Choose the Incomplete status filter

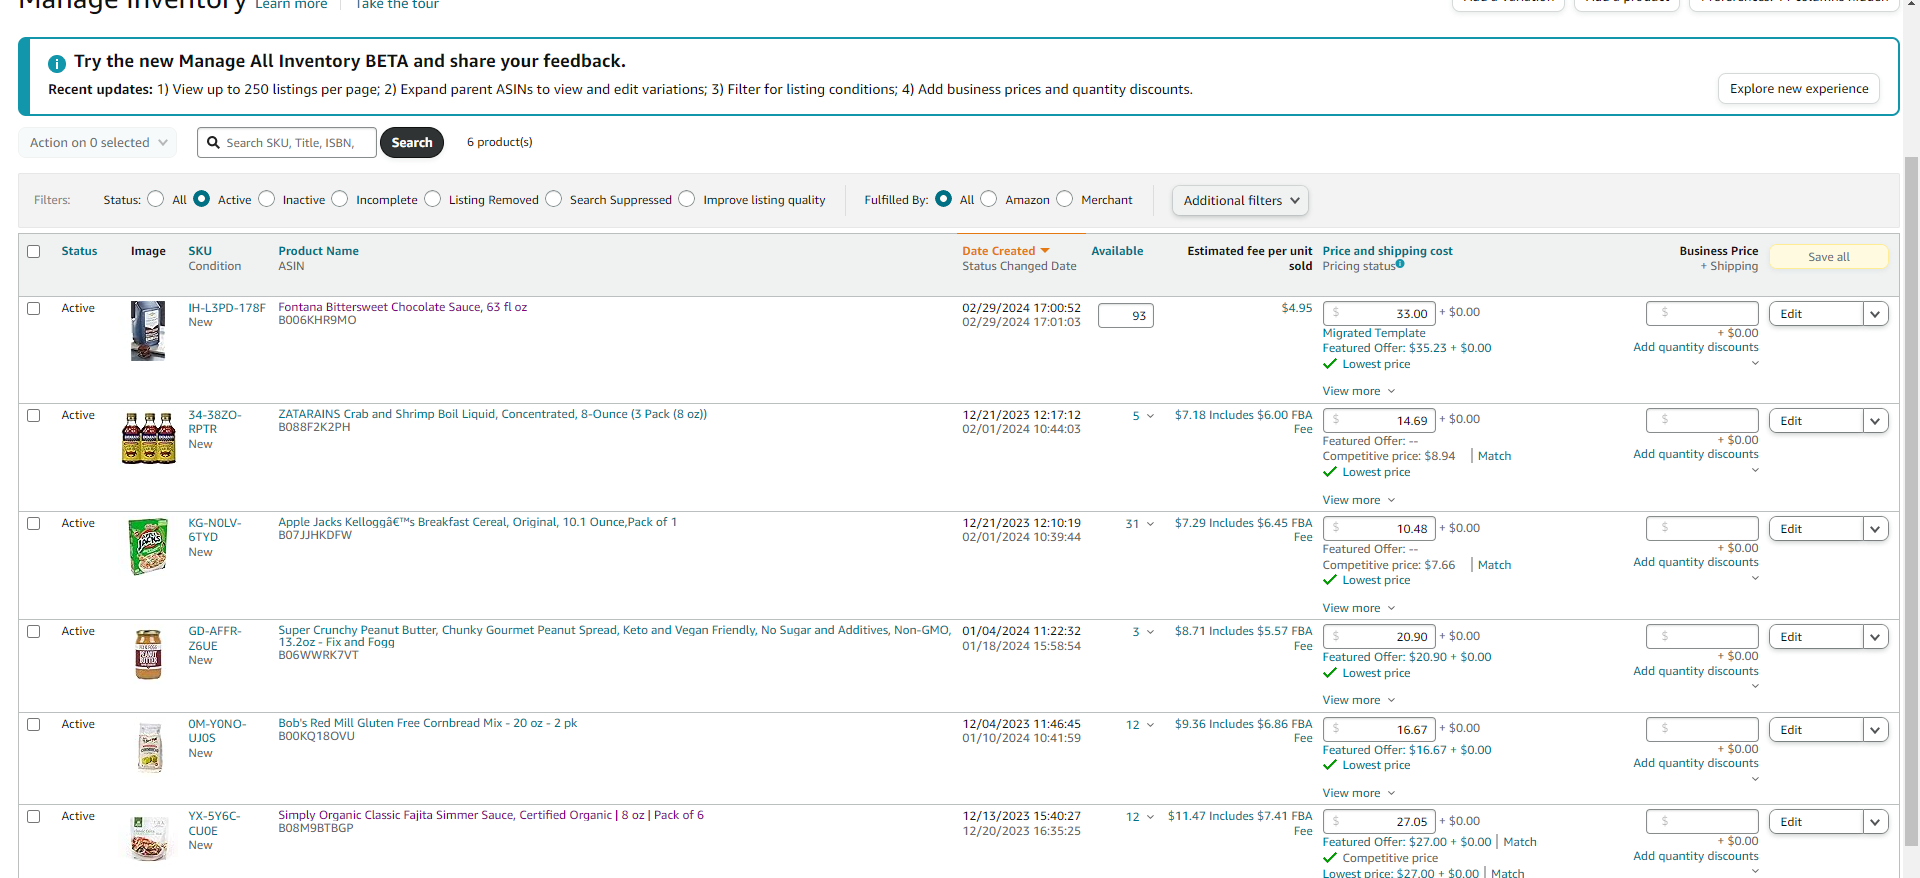[x=340, y=199]
